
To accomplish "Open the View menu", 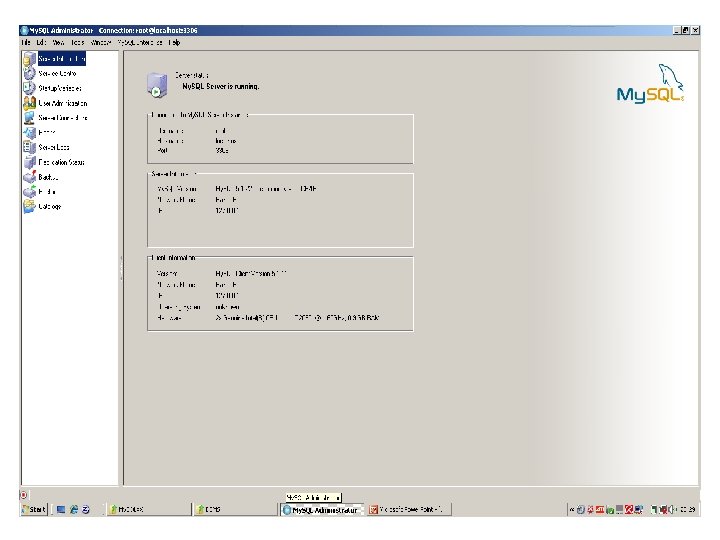I will click(x=58, y=42).
